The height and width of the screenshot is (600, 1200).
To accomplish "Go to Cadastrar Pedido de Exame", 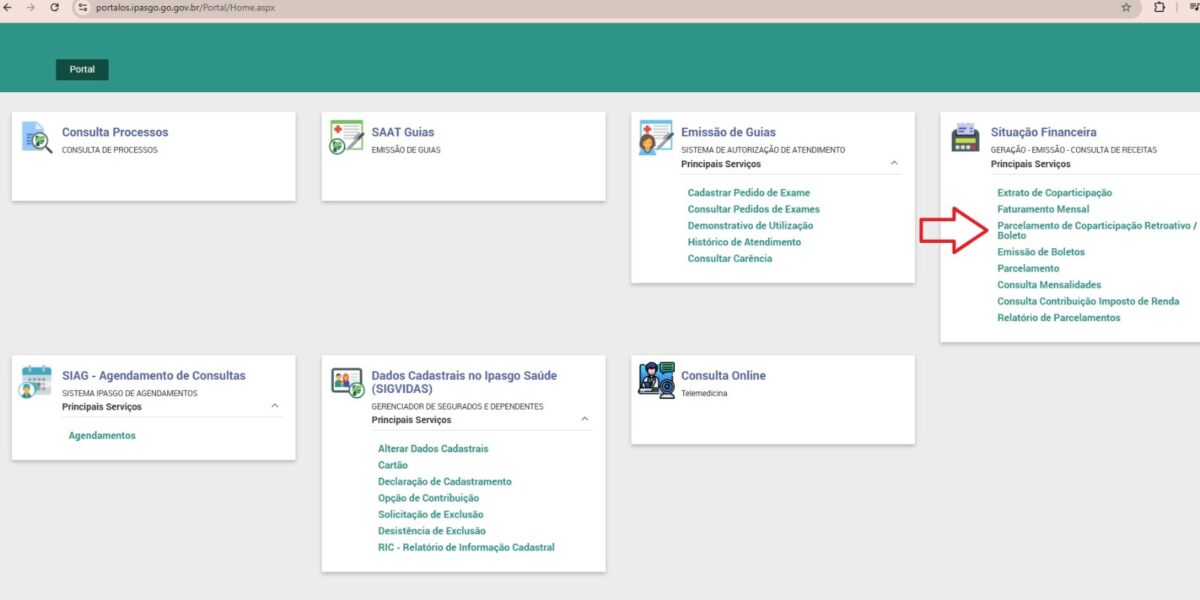I will [x=748, y=192].
